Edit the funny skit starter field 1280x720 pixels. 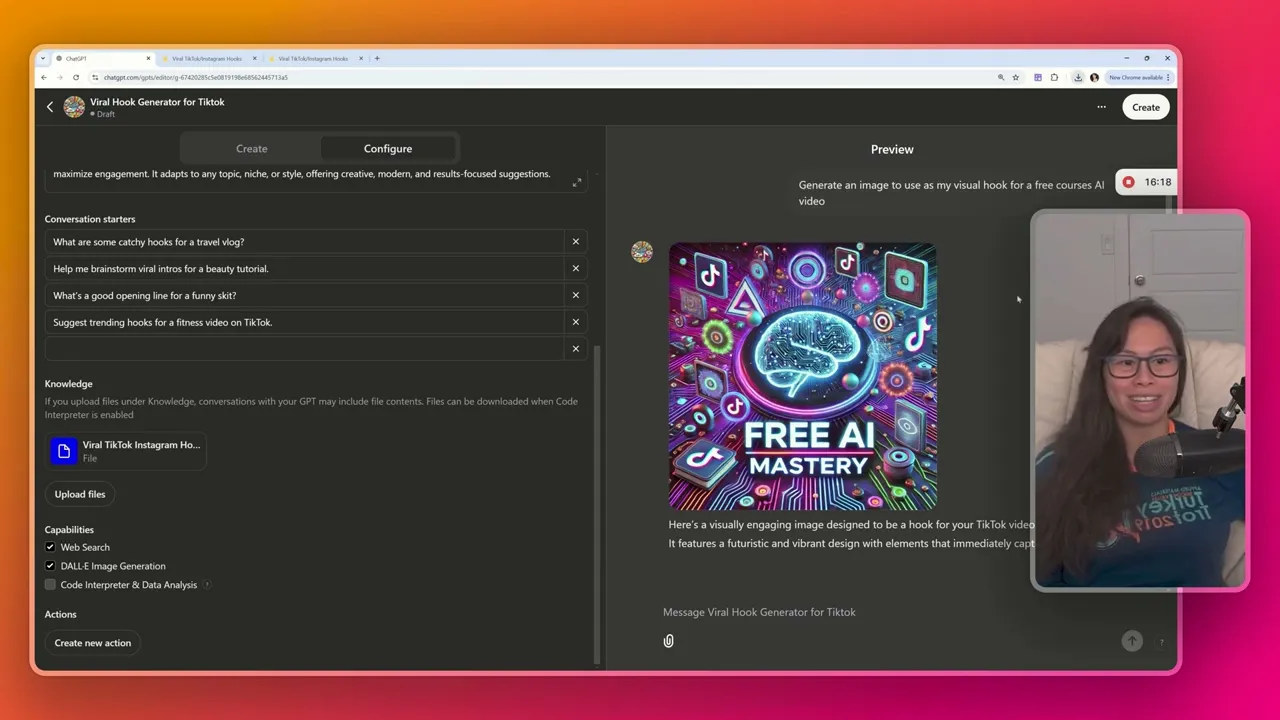coord(305,295)
